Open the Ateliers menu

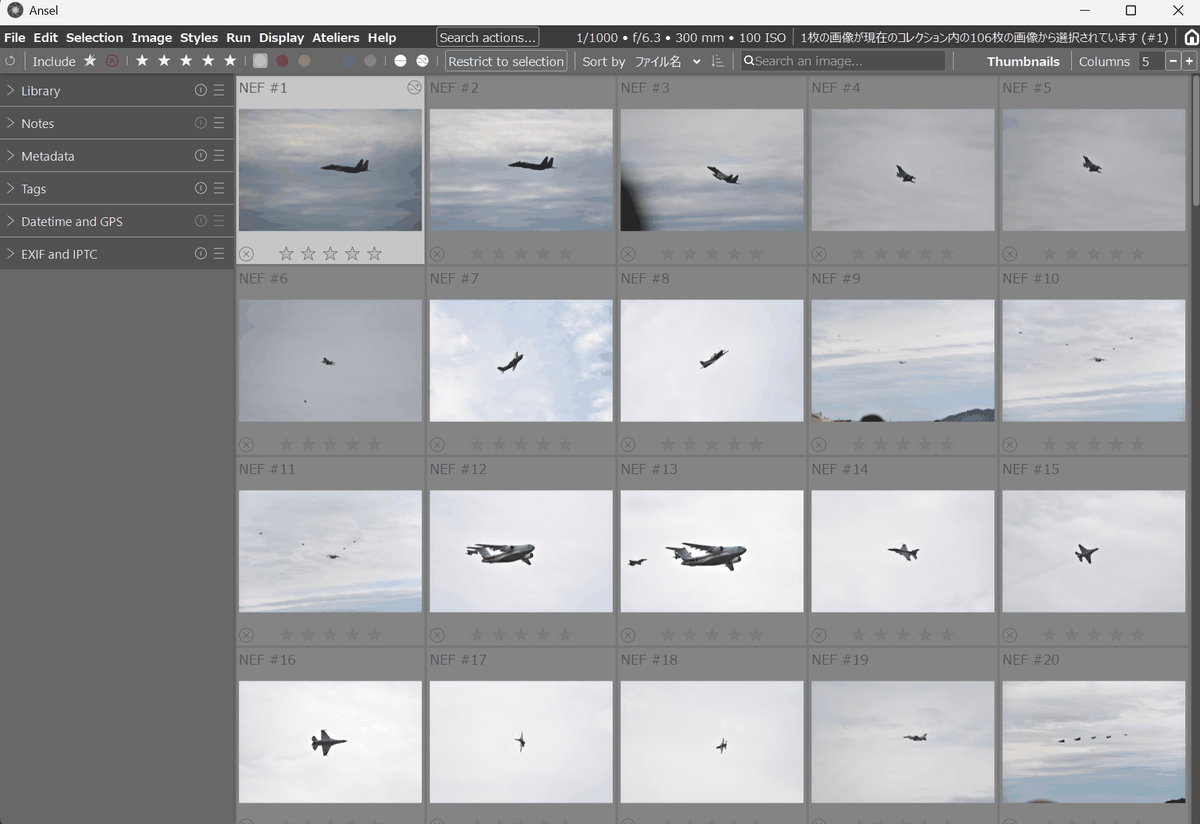point(336,37)
